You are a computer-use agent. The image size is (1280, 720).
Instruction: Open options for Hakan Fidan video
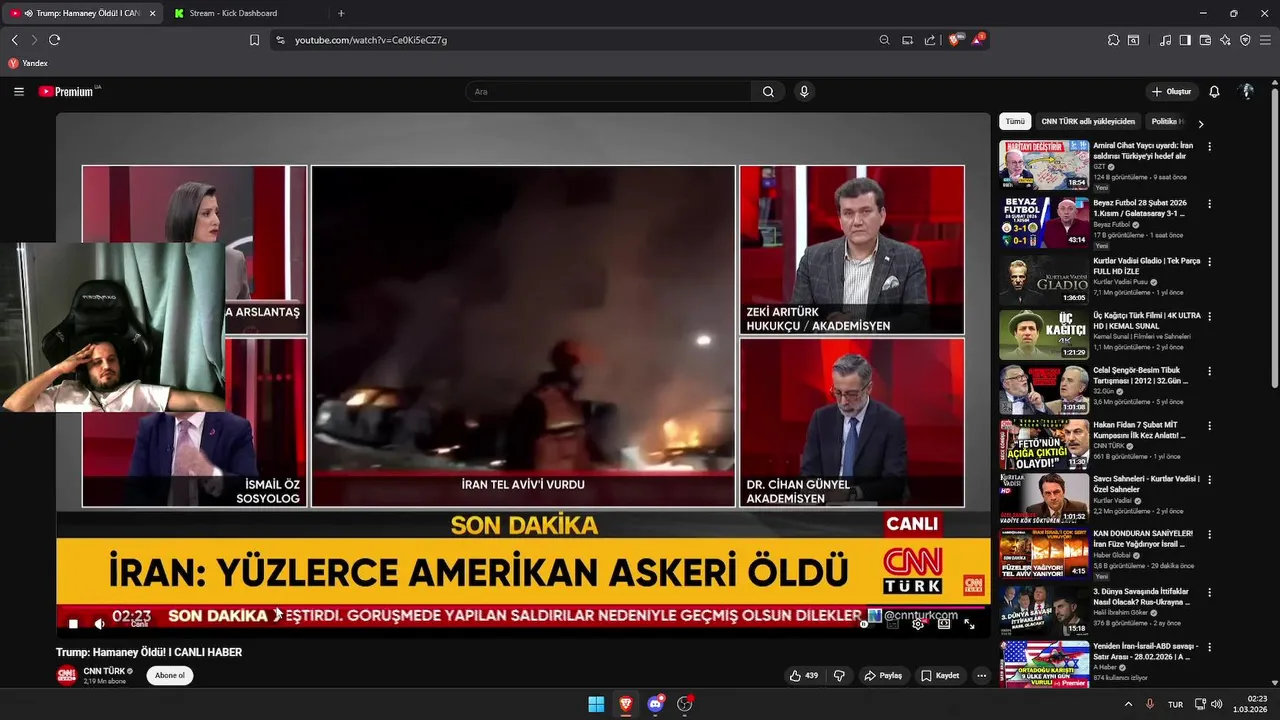pos(1209,426)
